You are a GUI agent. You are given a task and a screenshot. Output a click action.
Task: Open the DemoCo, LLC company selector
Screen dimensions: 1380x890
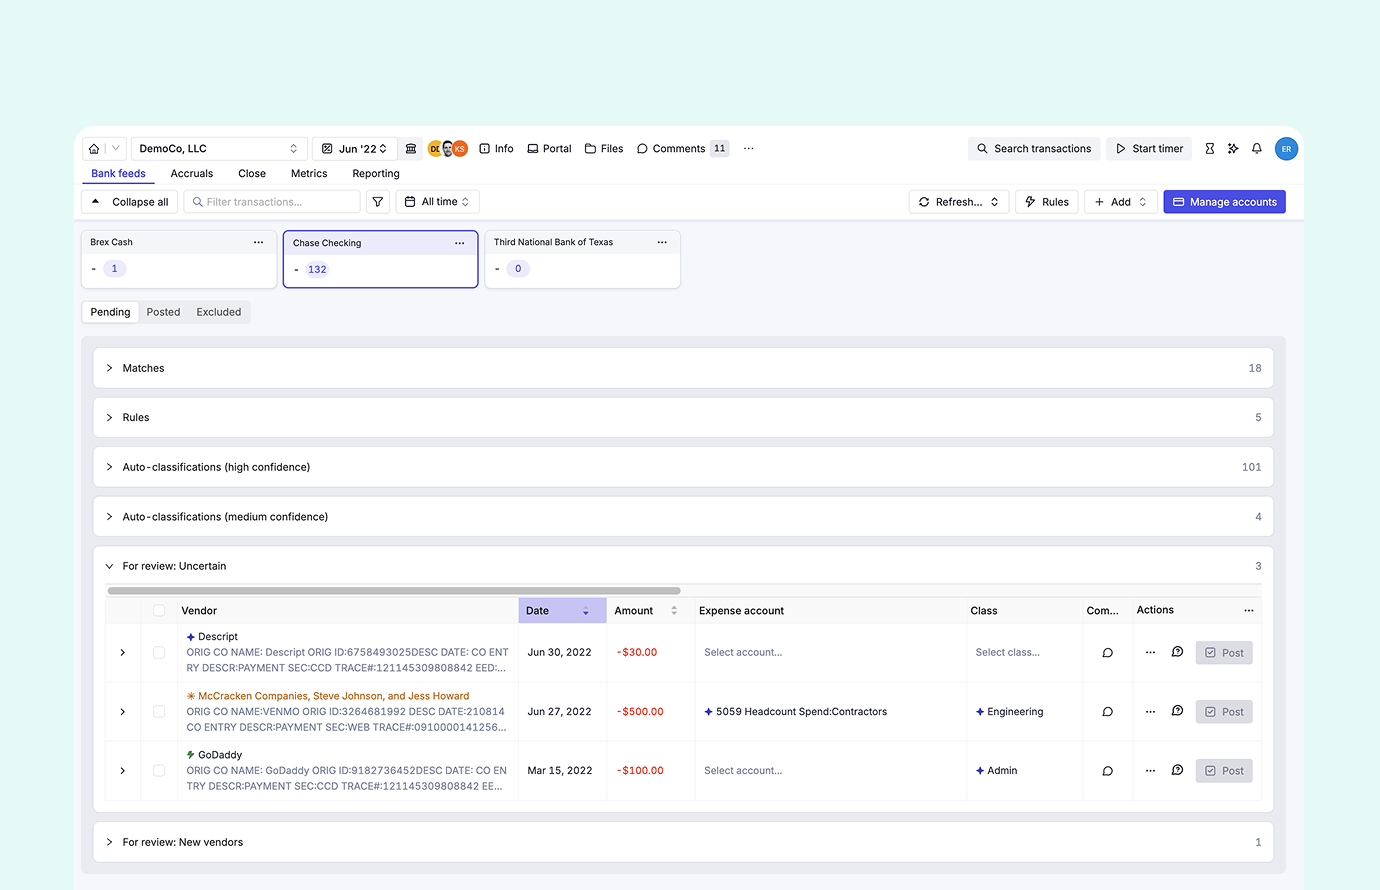coord(218,149)
